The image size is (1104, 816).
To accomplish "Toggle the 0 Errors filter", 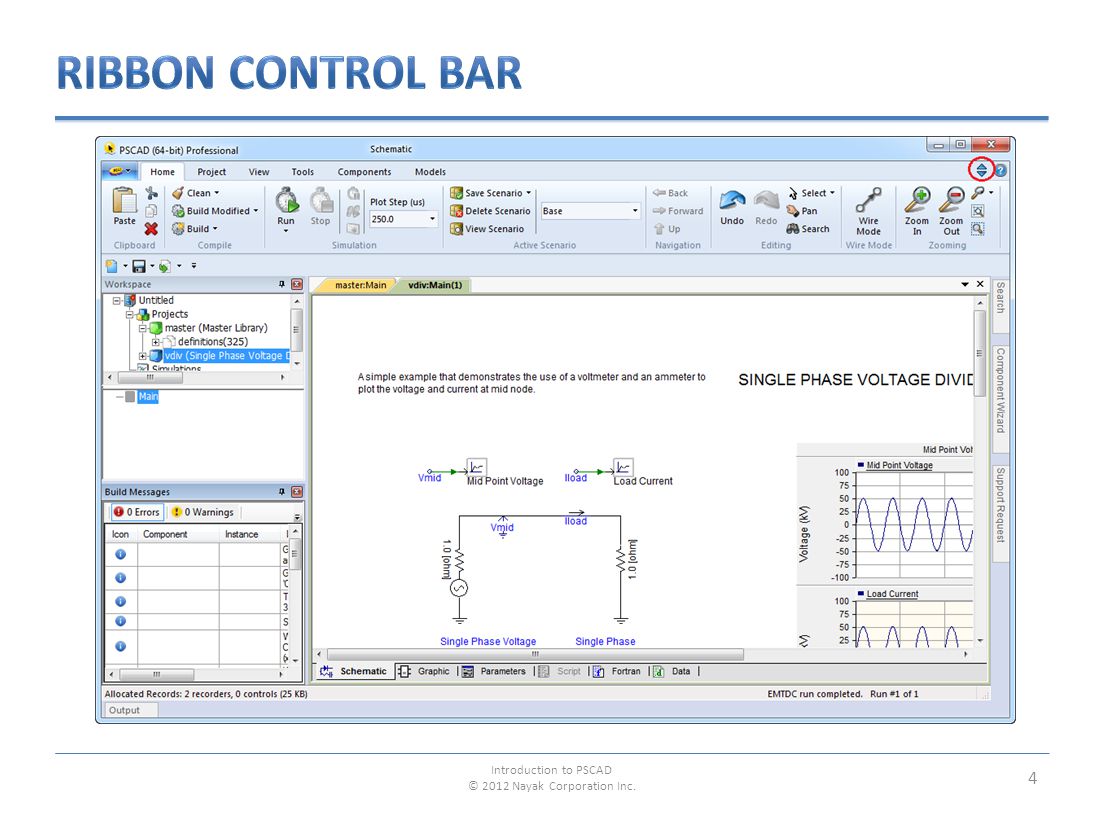I will [x=137, y=512].
